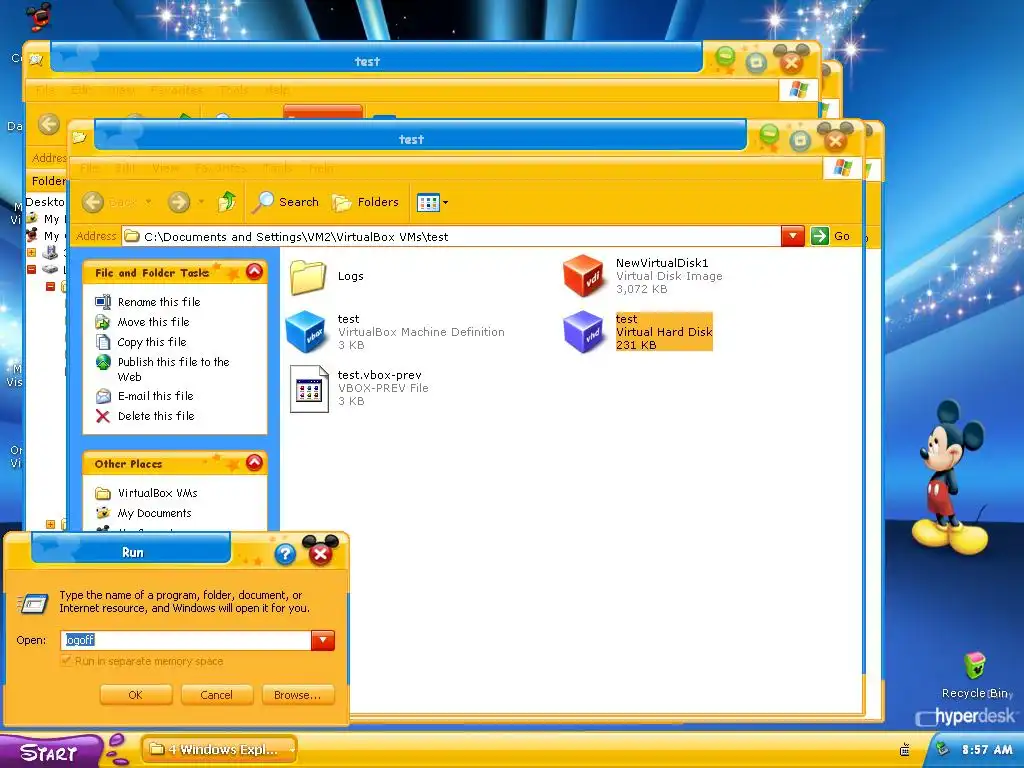1024x768 pixels.
Task: Collapse the Other Places panel
Action: pos(255,463)
